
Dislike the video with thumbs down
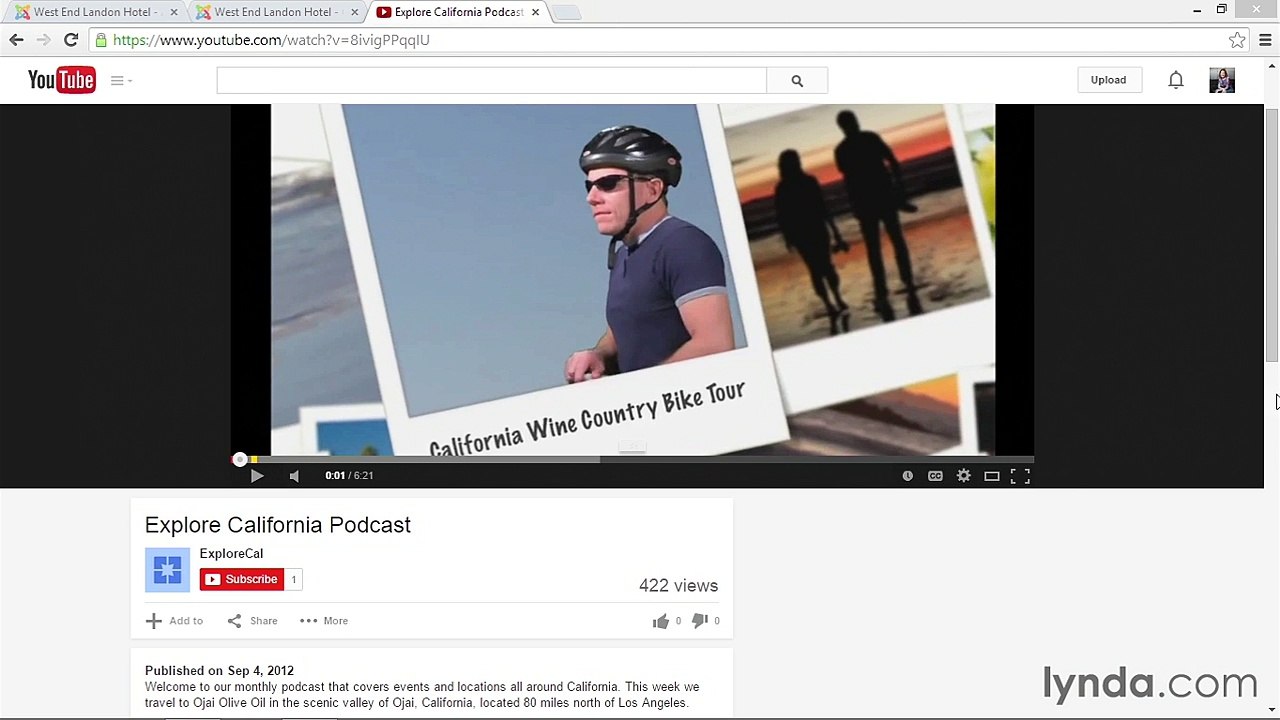point(700,621)
